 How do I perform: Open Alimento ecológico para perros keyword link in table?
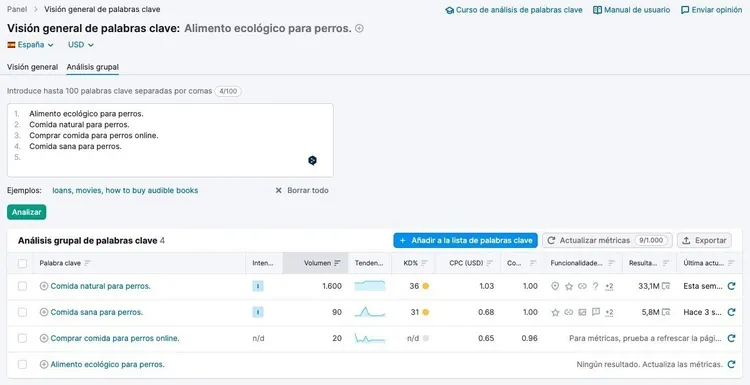108,364
